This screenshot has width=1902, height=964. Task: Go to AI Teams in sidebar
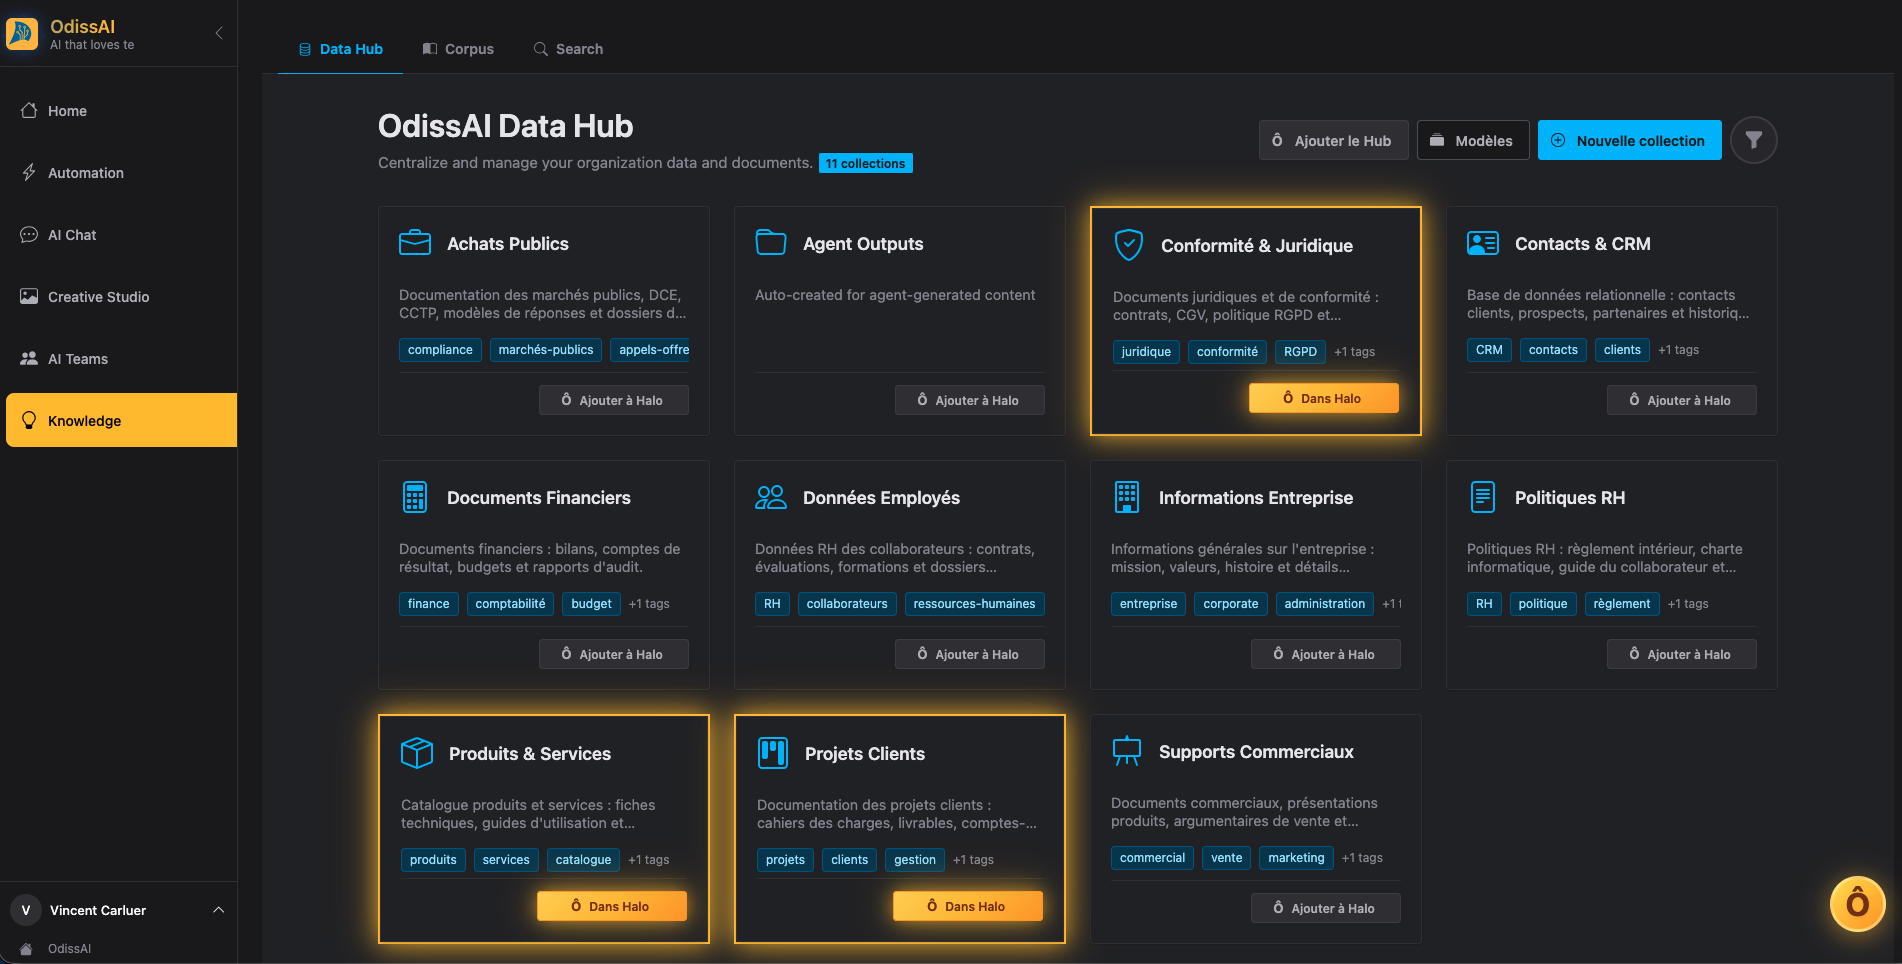pos(78,359)
